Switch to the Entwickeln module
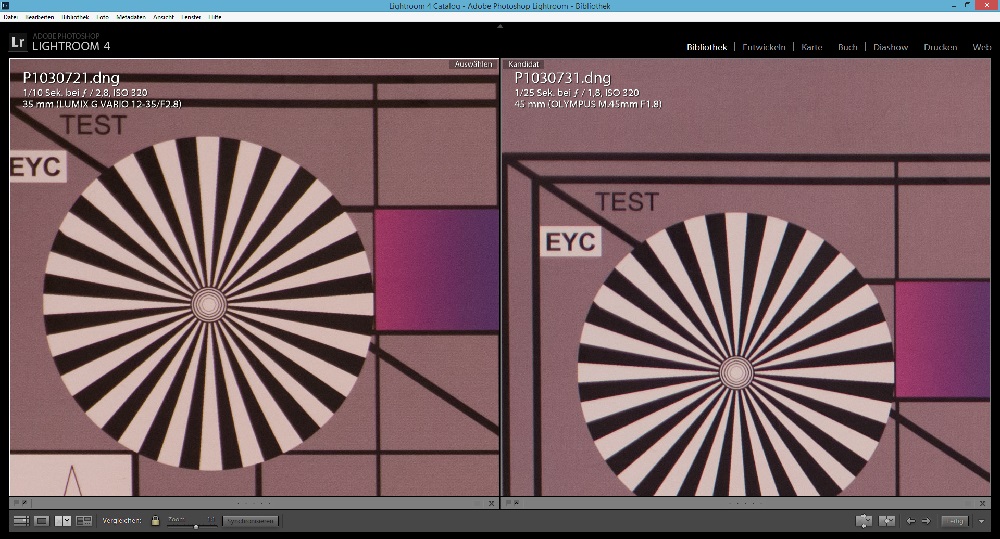1000x539 pixels. point(763,47)
